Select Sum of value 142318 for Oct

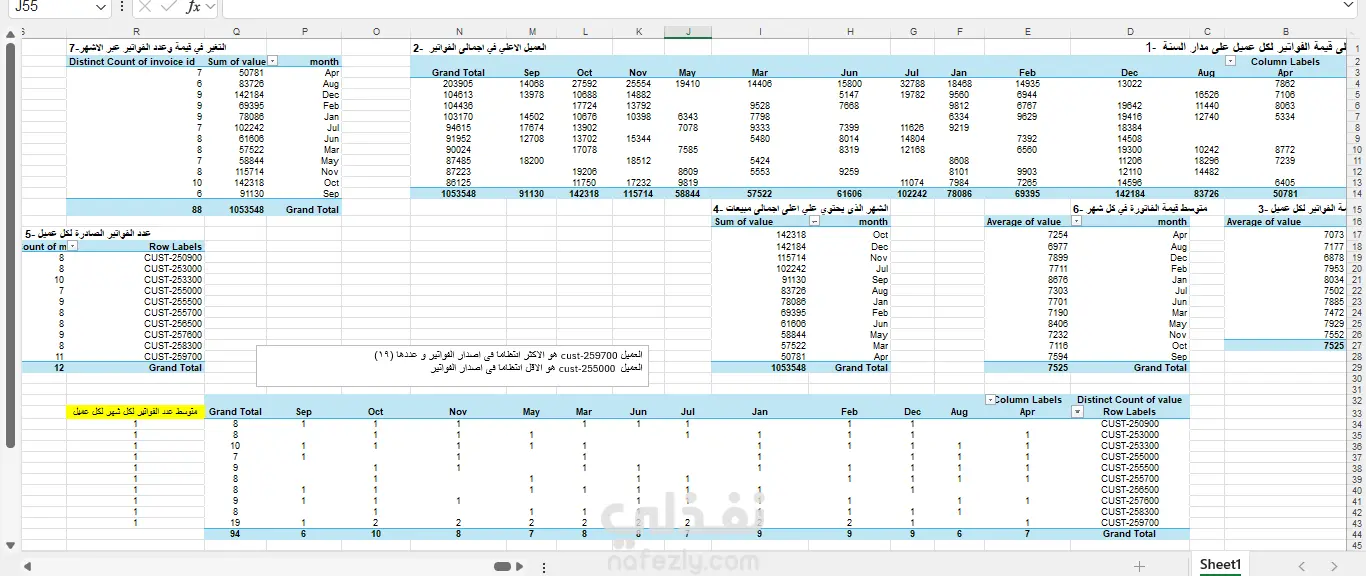(790, 234)
